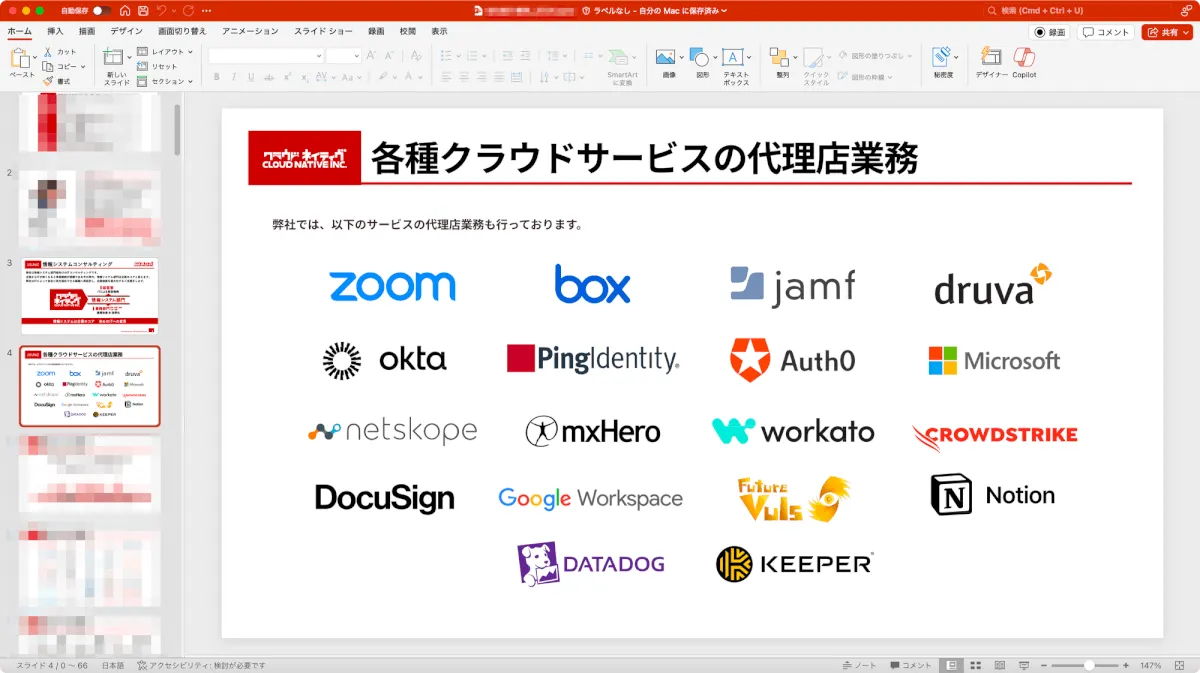The width and height of the screenshot is (1200, 673).
Task: Start slideshow from status bar icon
Action: 1024,665
